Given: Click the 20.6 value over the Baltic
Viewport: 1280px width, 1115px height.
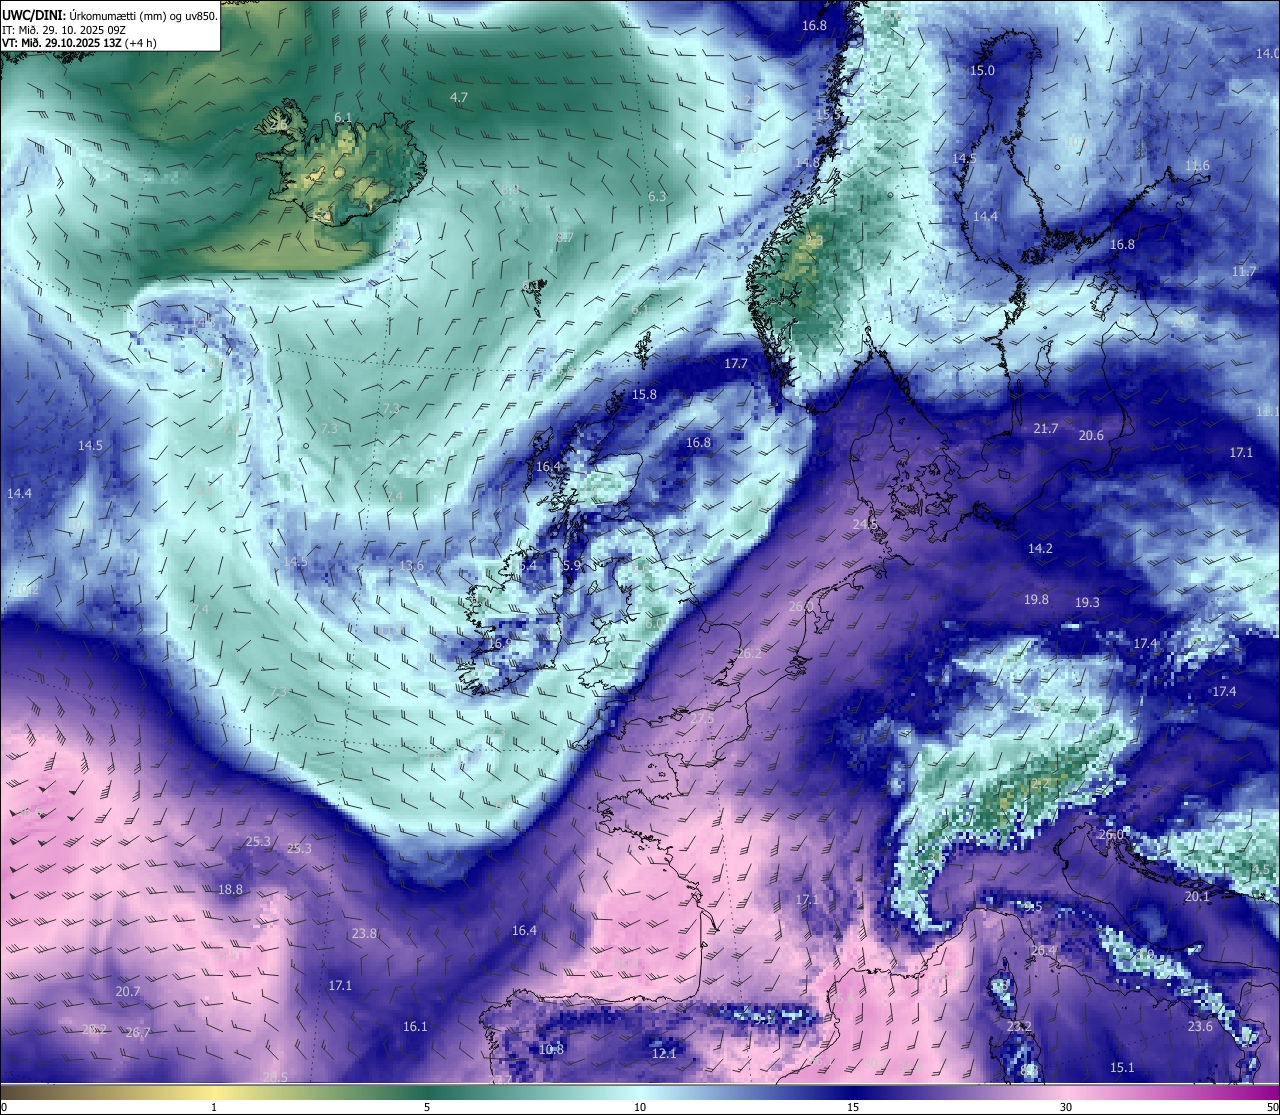Looking at the screenshot, I should [x=1091, y=436].
